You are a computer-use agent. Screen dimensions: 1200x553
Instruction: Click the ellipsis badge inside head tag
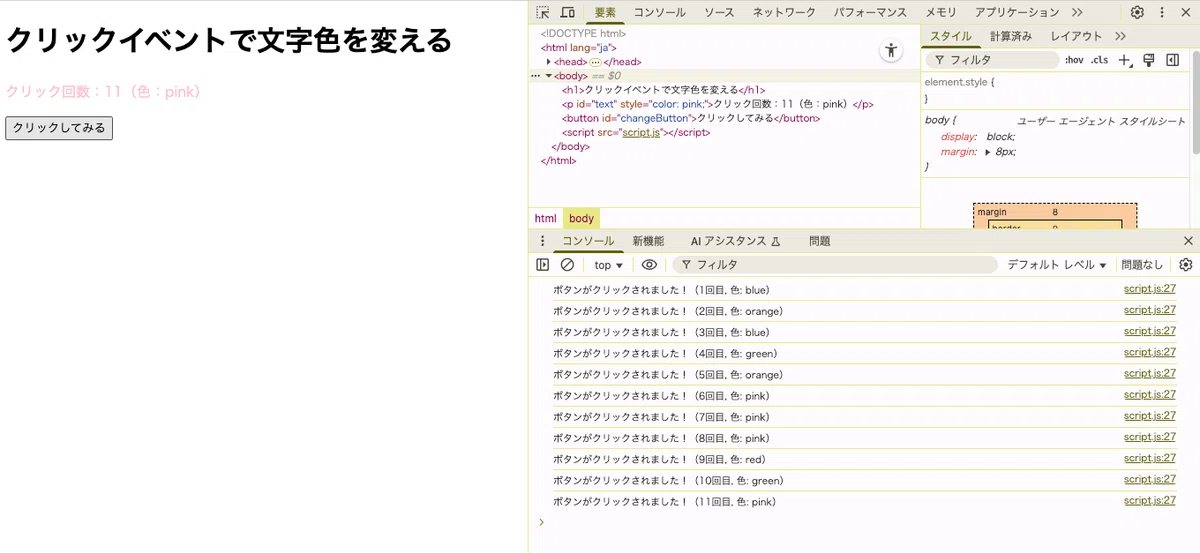pos(595,62)
